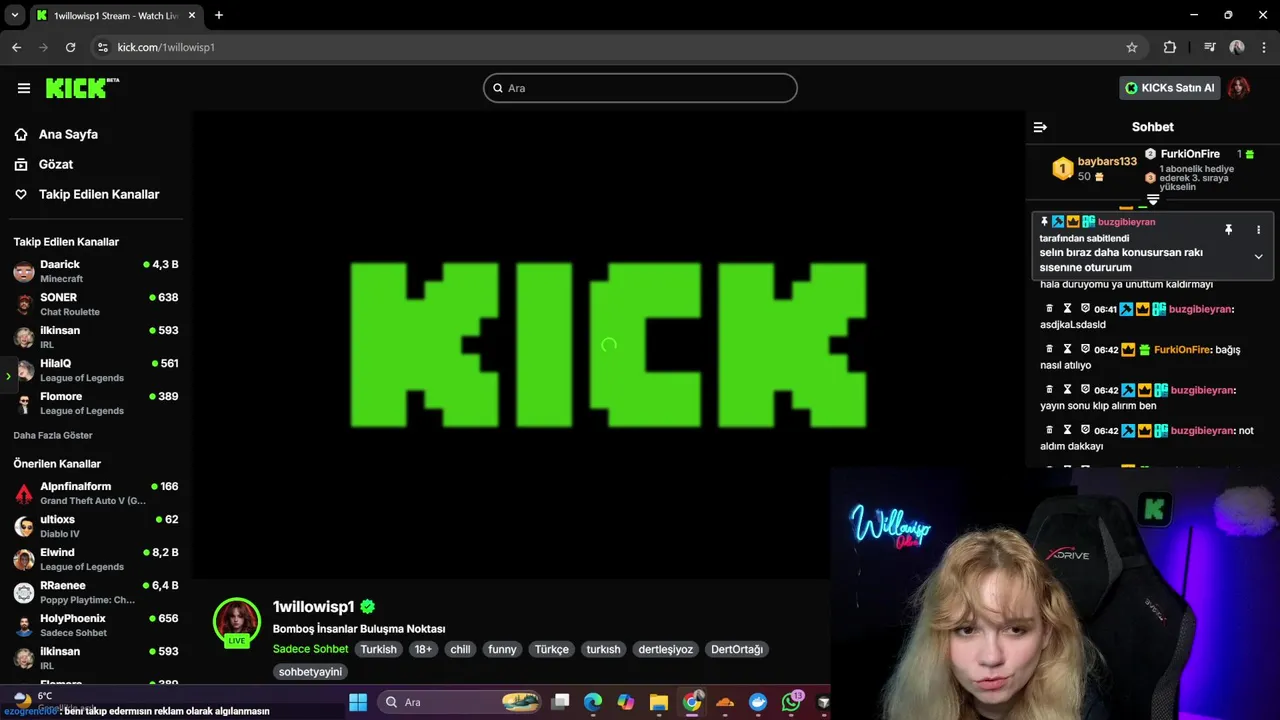1280x720 pixels.
Task: Open Alpnfinalform recommended channel
Action: (x=95, y=493)
